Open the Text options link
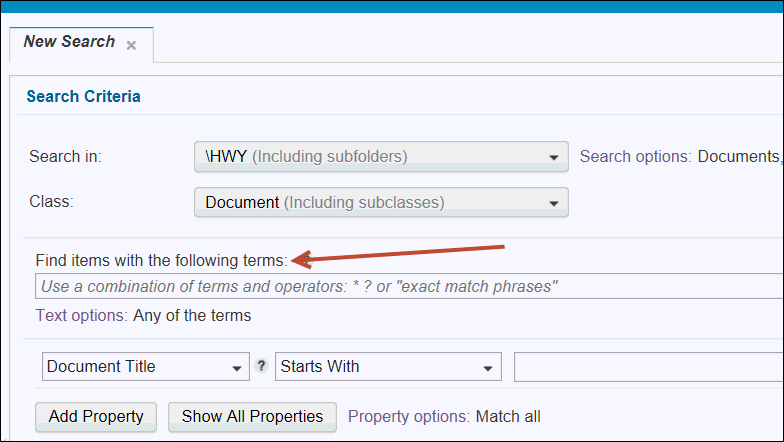The width and height of the screenshot is (784, 442). click(82, 316)
